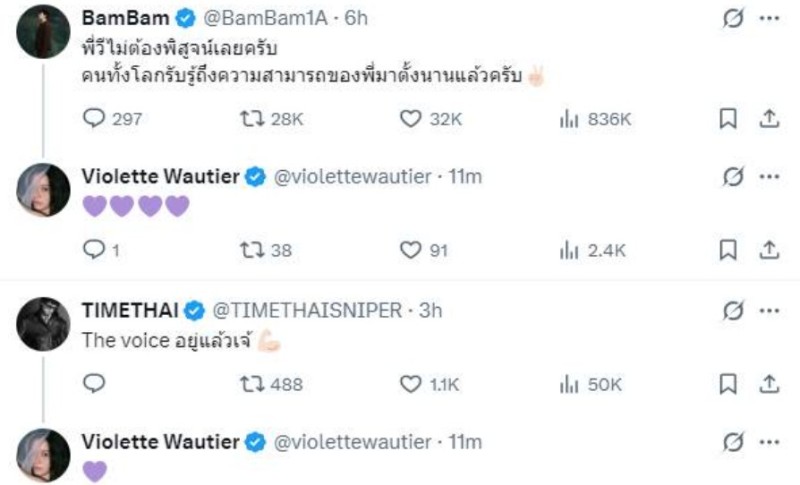800x485 pixels.
Task: Reply to TIMETHAI's The voice tweet
Action: coord(94,383)
